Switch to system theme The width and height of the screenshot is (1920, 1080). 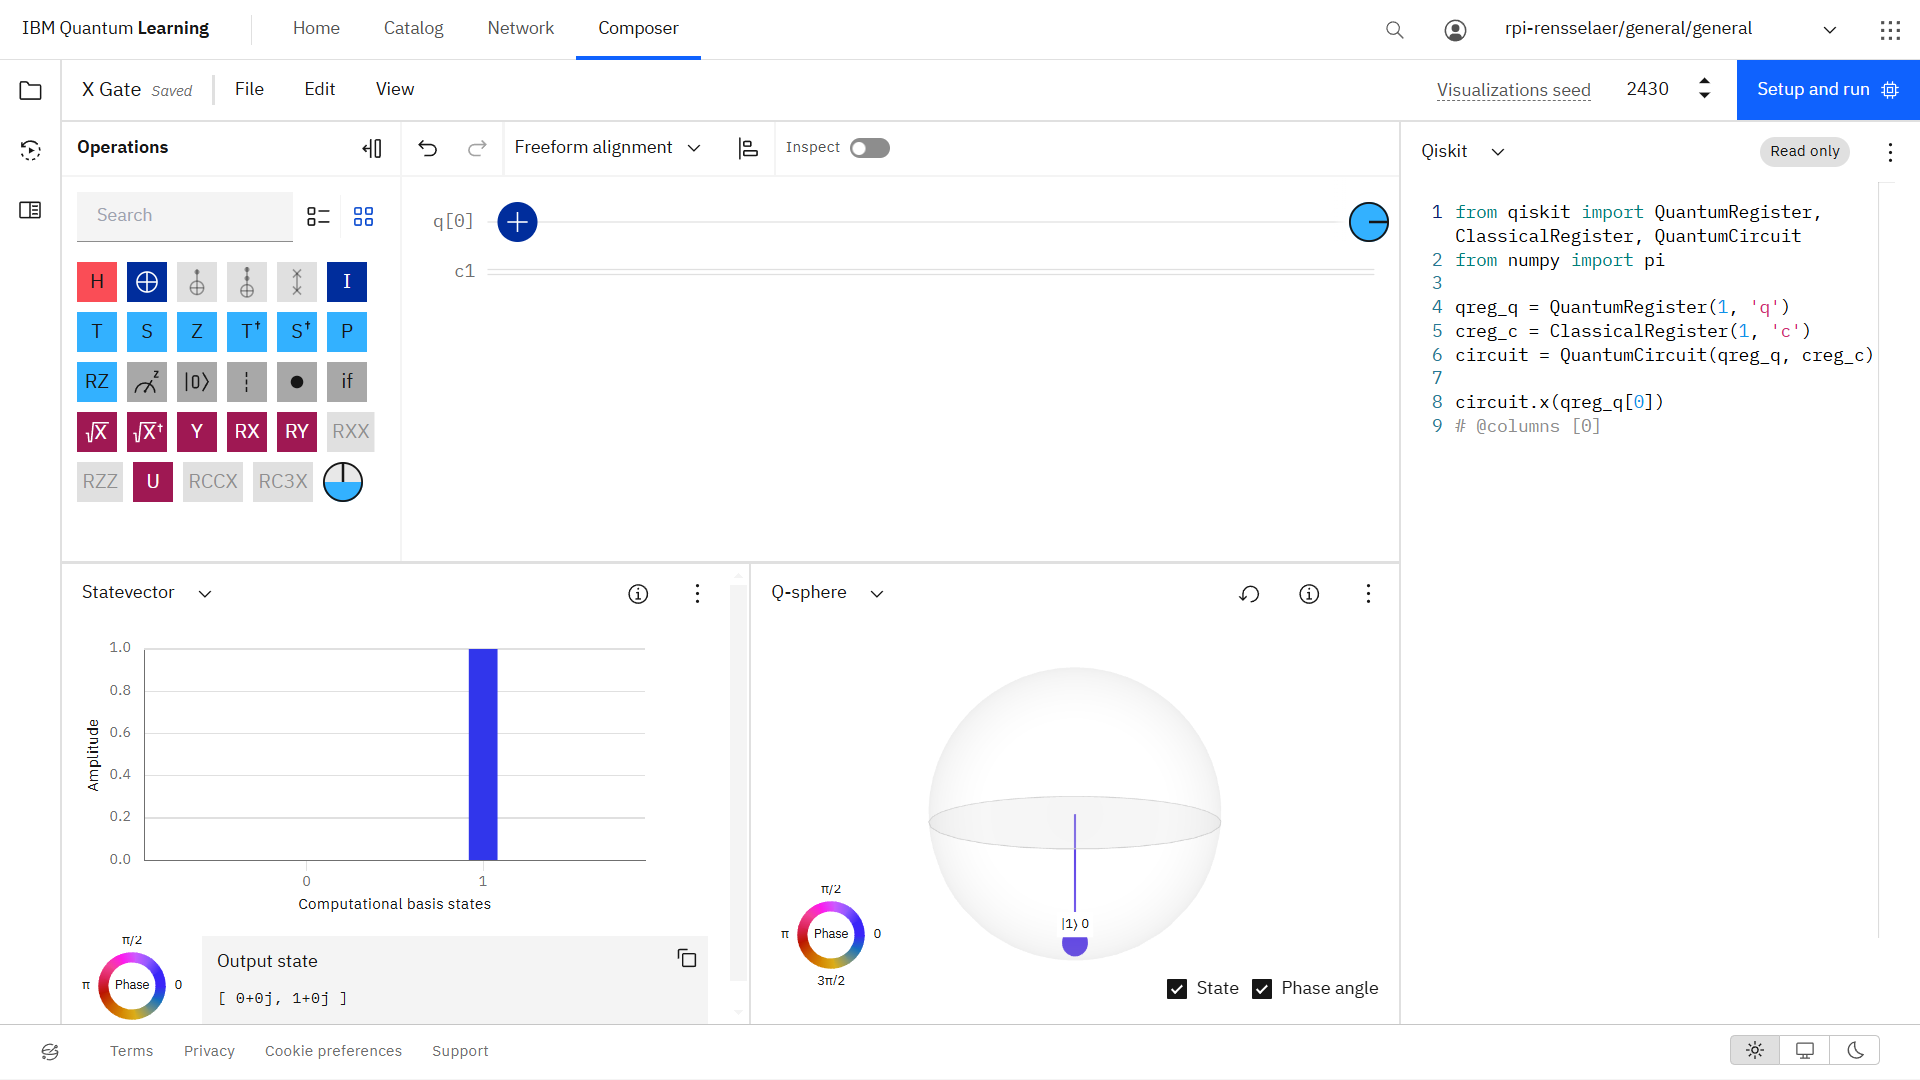1805,1050
